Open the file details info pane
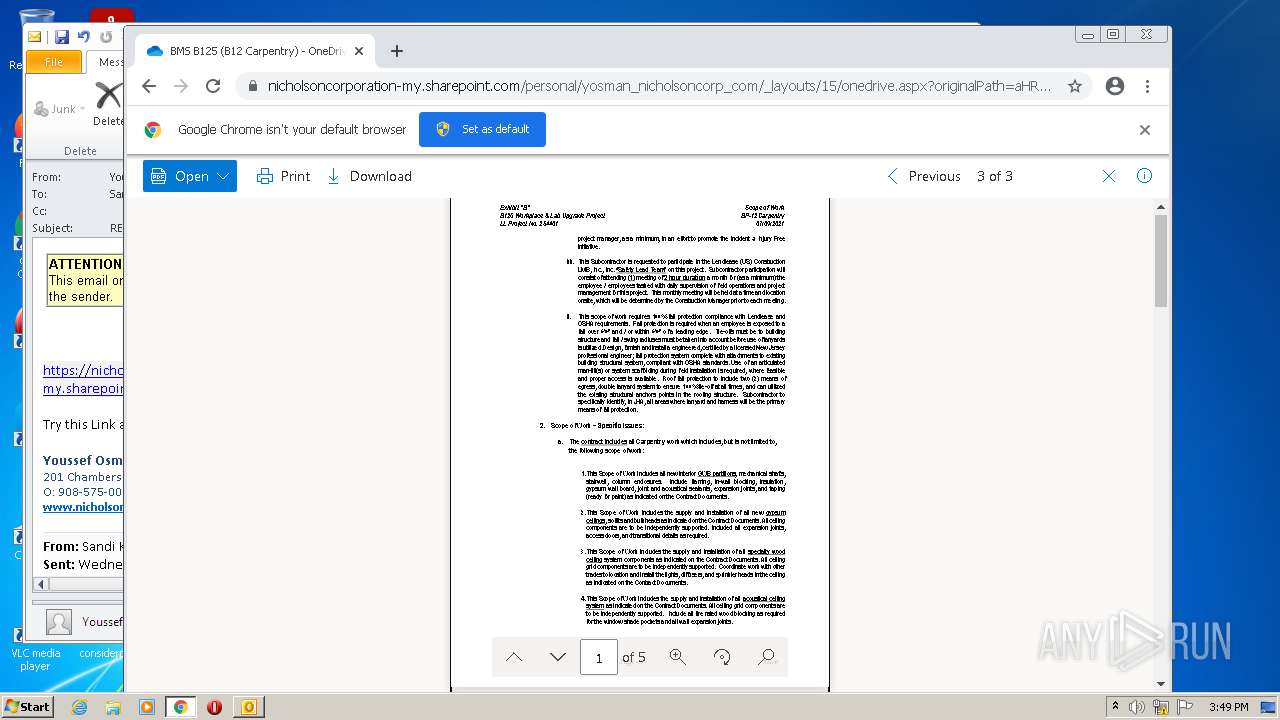This screenshot has height=720, width=1280. tap(1144, 176)
